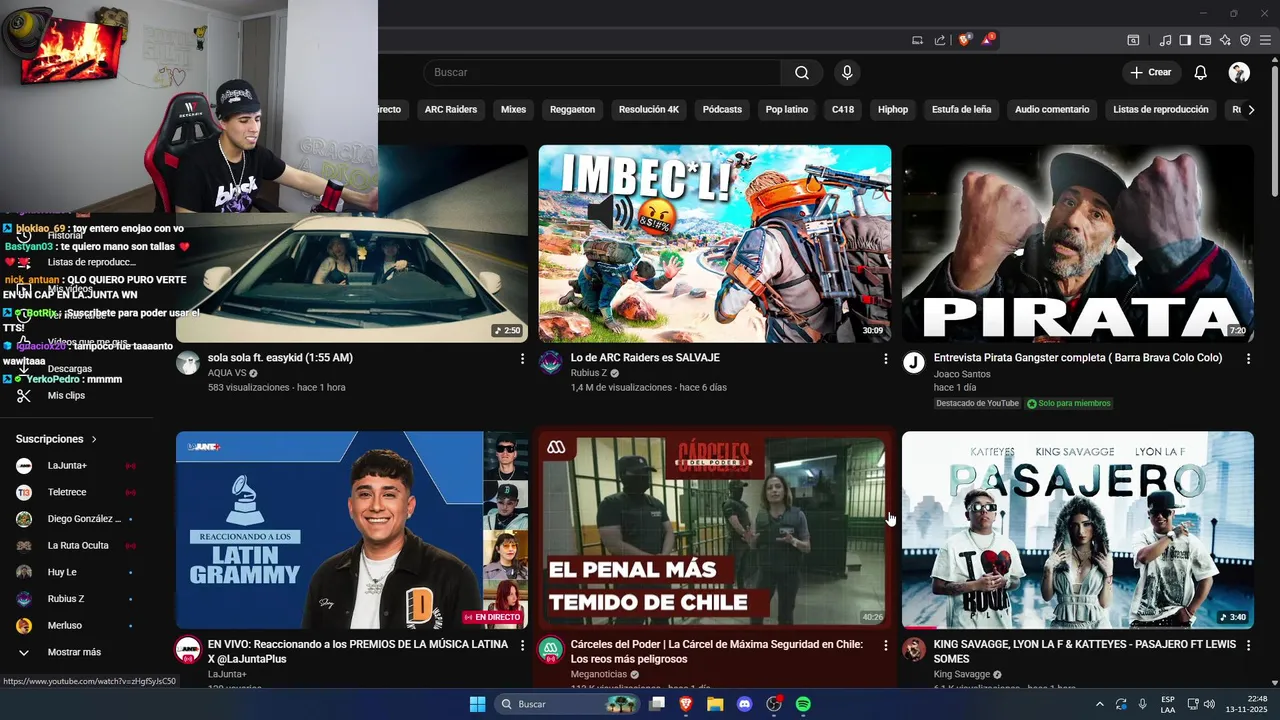
Task: Open options menu for Cárceles del Poder video
Action: tap(885, 646)
